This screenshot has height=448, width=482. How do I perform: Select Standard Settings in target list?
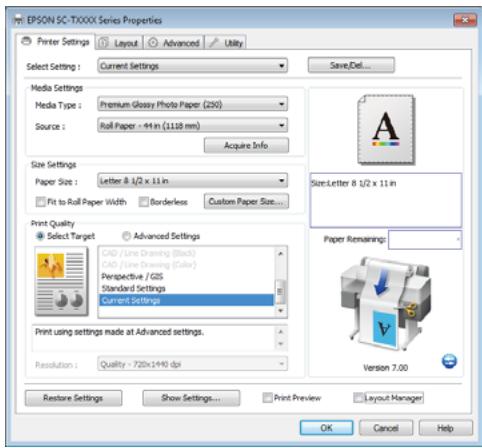point(186,288)
